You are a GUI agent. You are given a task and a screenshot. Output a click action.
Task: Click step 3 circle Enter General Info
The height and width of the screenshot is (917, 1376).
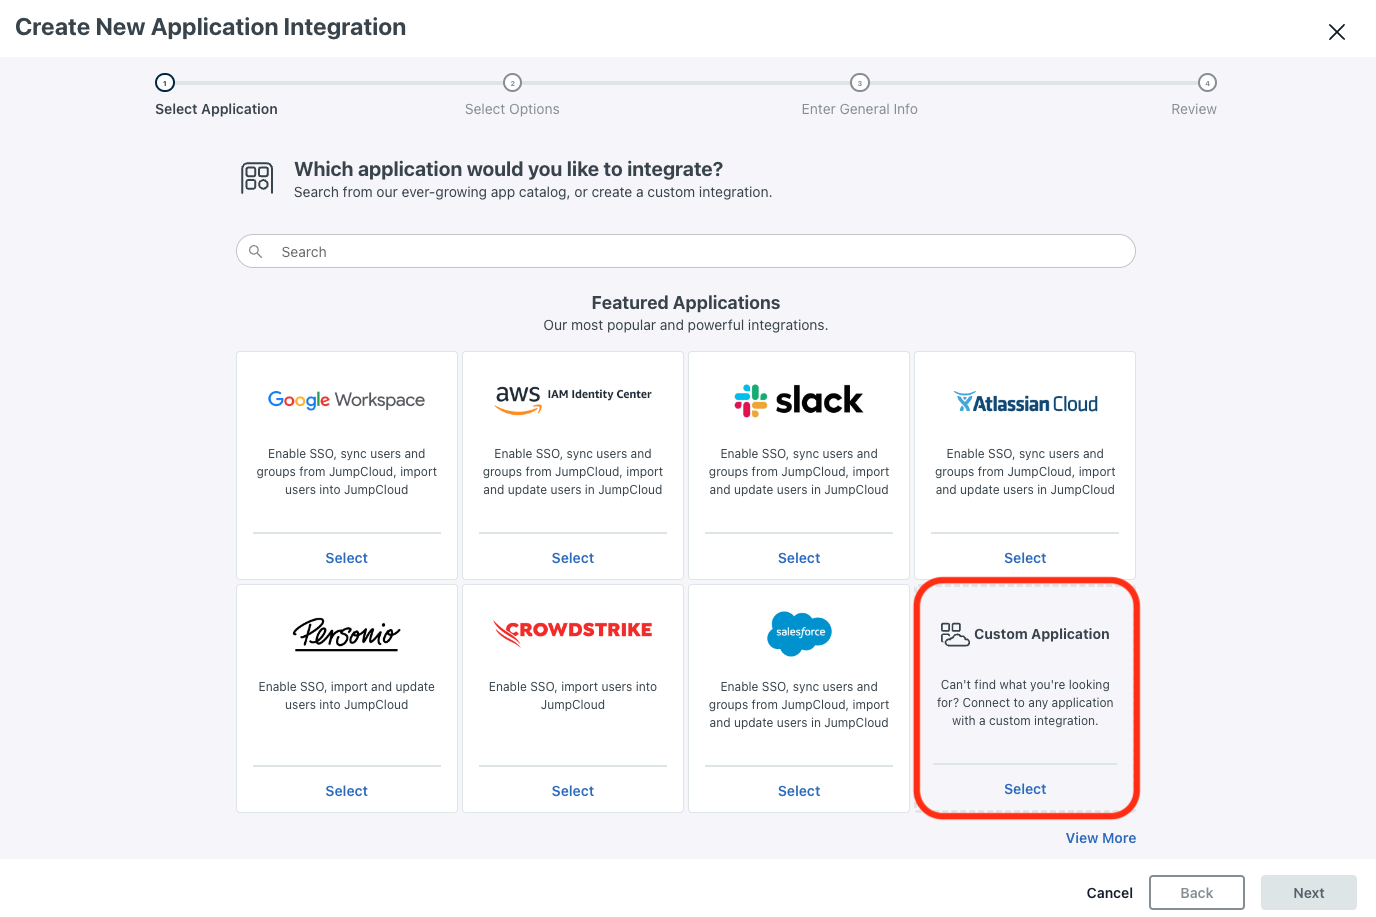click(x=860, y=83)
